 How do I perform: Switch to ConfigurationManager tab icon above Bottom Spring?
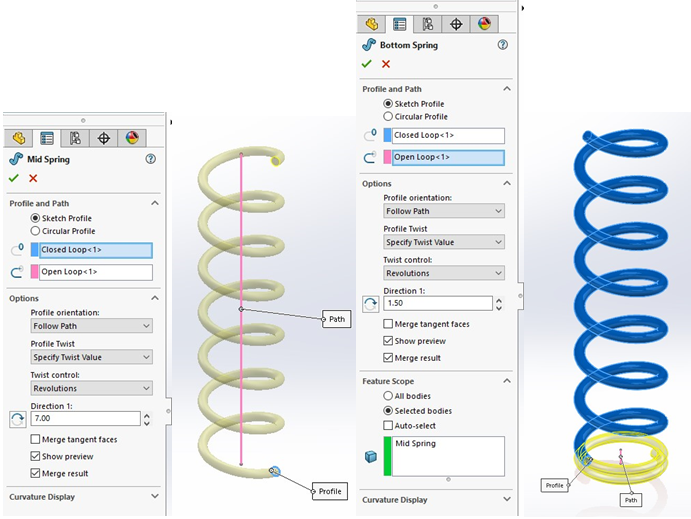point(428,24)
